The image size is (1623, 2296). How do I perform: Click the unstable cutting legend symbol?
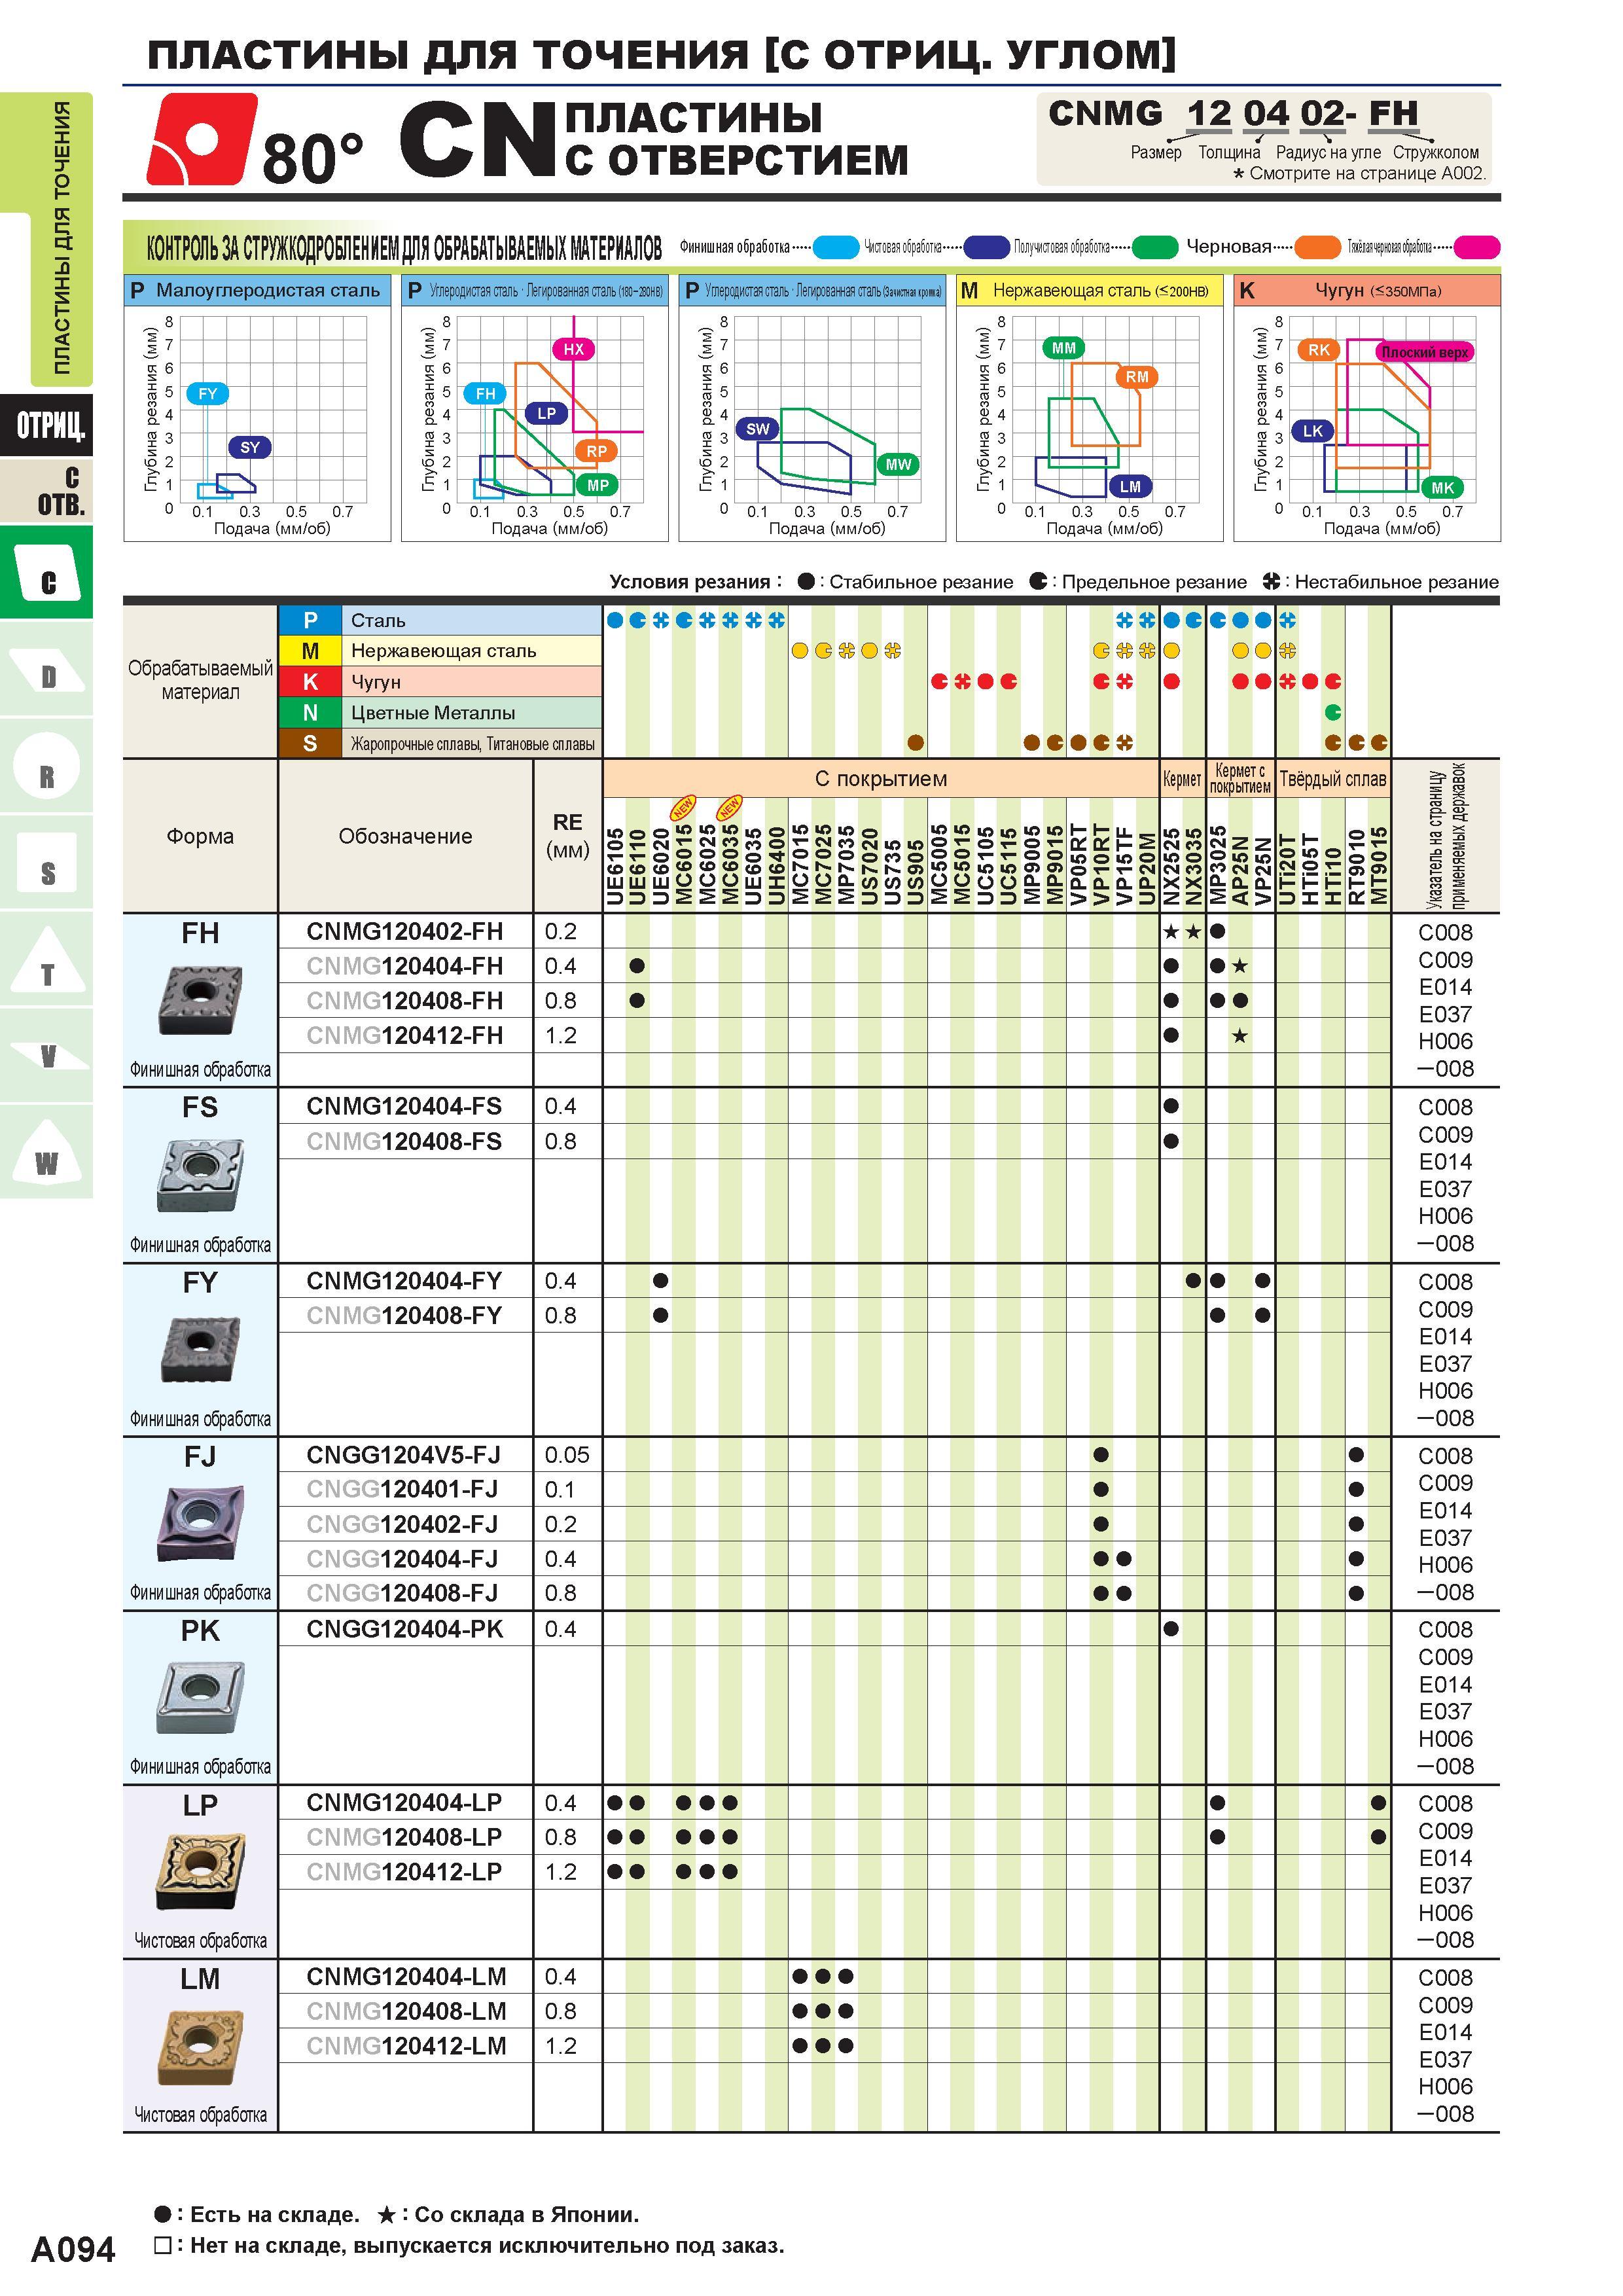coord(1271,582)
